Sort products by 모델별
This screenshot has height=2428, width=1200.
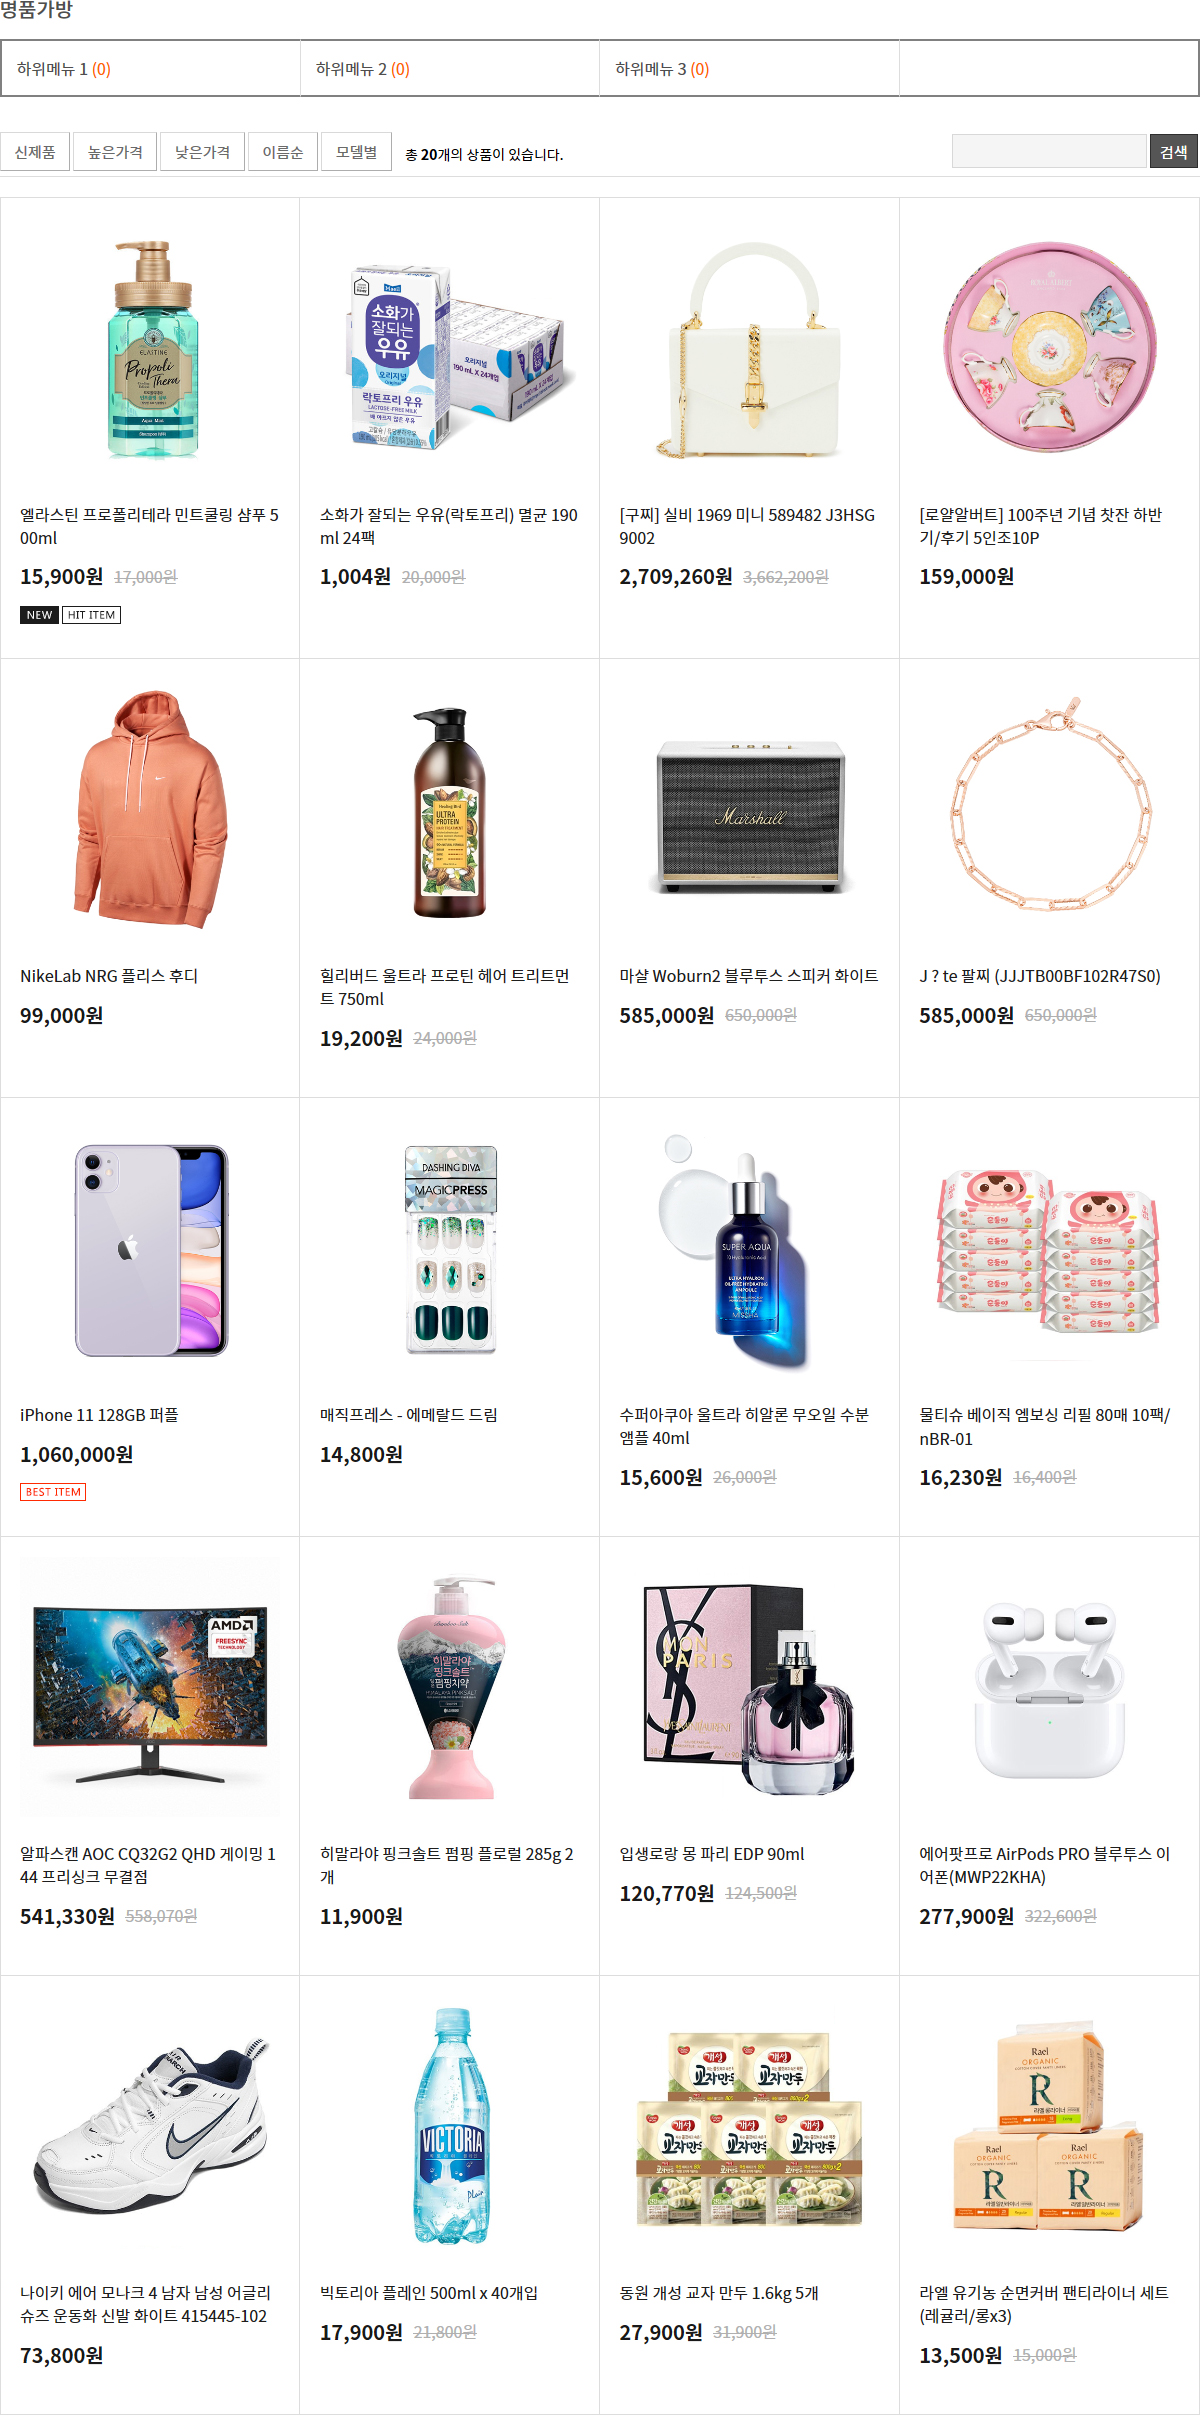(x=356, y=152)
